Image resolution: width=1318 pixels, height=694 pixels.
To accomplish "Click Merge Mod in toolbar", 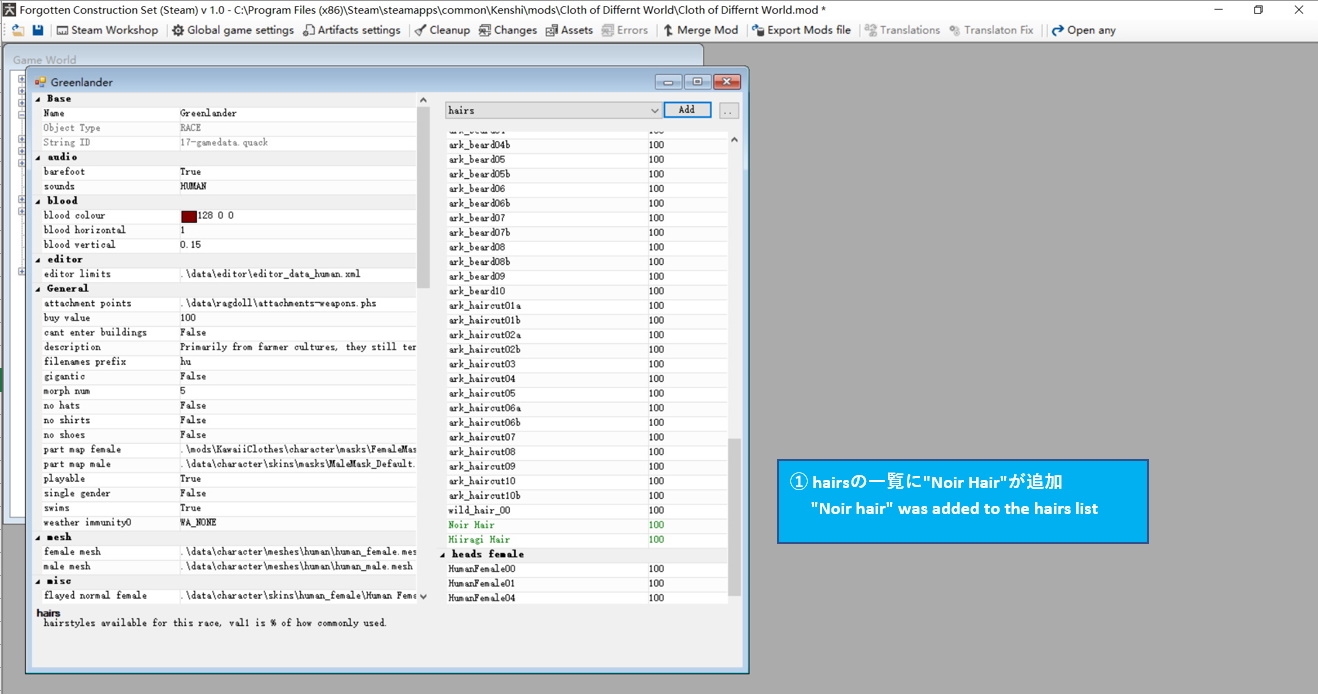I will (700, 30).
